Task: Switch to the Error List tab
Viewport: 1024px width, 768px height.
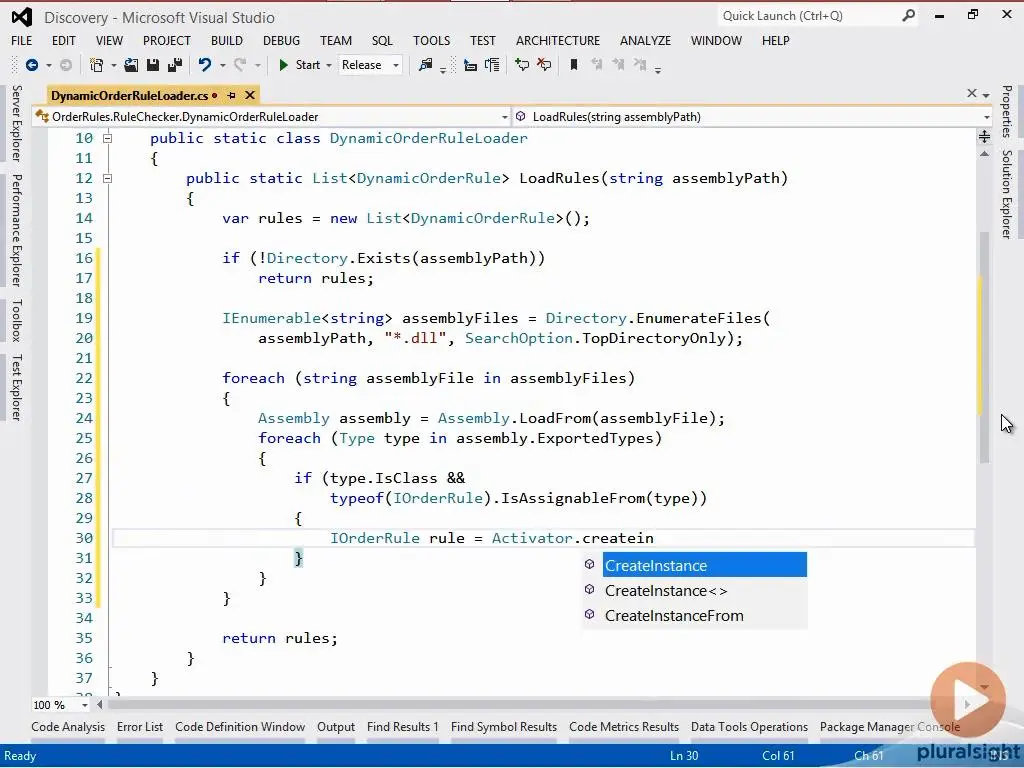Action: (x=139, y=727)
